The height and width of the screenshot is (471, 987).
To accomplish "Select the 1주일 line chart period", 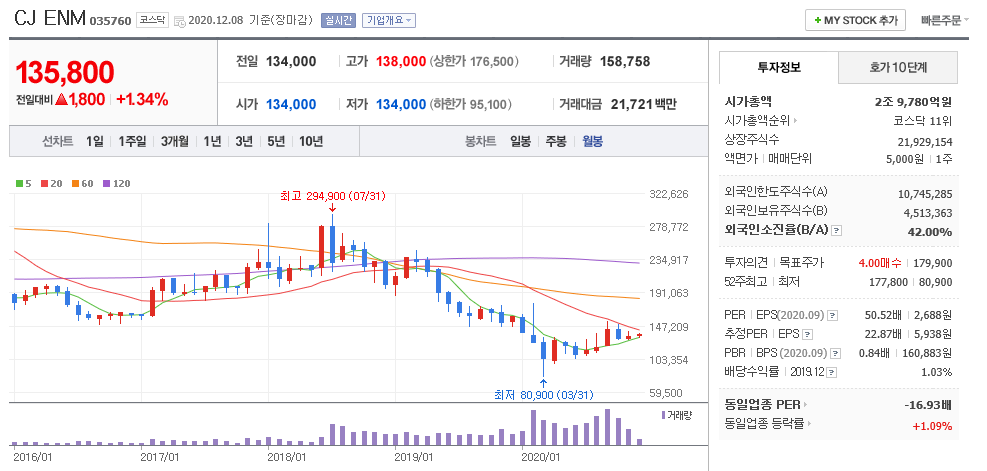I will pos(132,141).
